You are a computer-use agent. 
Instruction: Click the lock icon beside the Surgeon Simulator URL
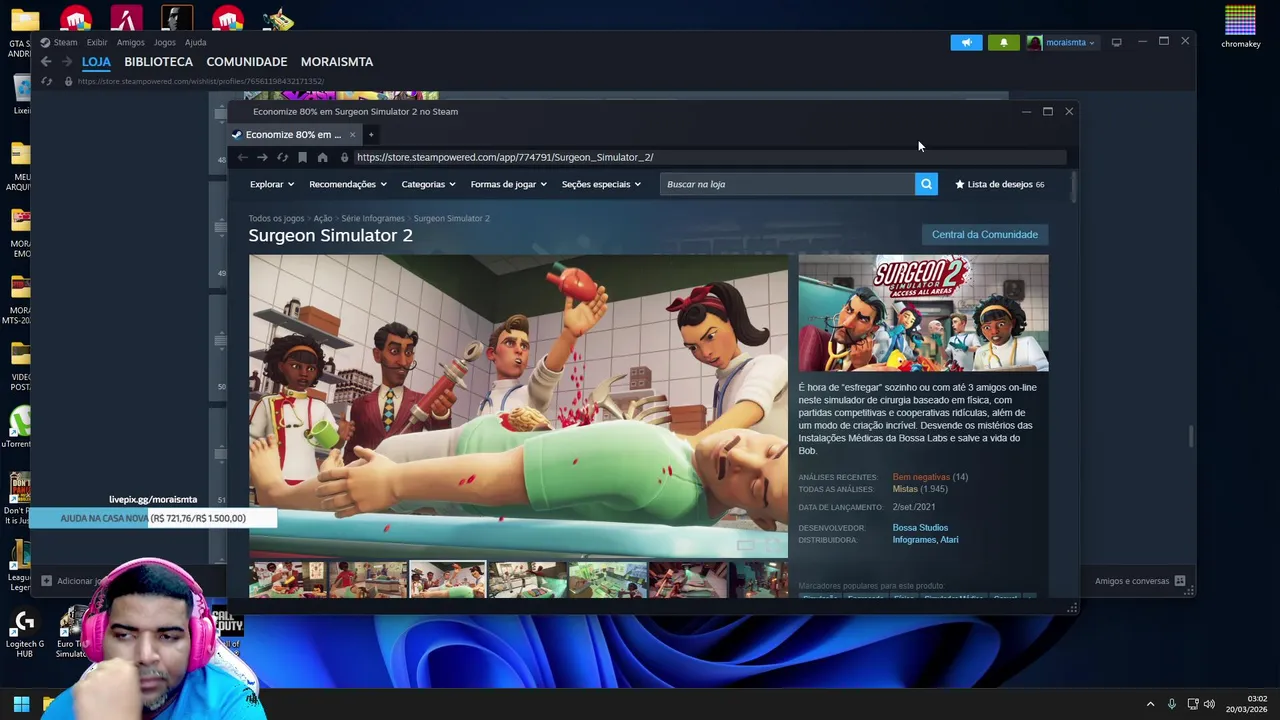pos(344,157)
